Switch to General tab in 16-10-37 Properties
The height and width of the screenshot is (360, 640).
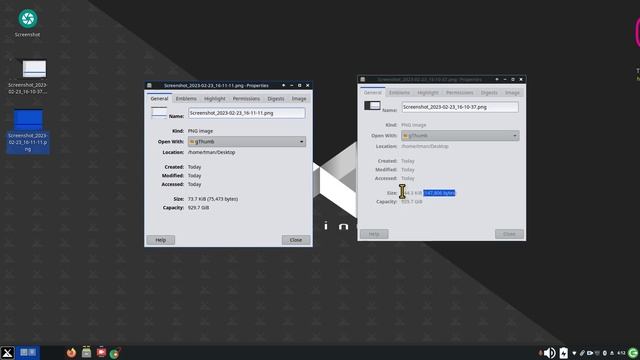coord(373,93)
